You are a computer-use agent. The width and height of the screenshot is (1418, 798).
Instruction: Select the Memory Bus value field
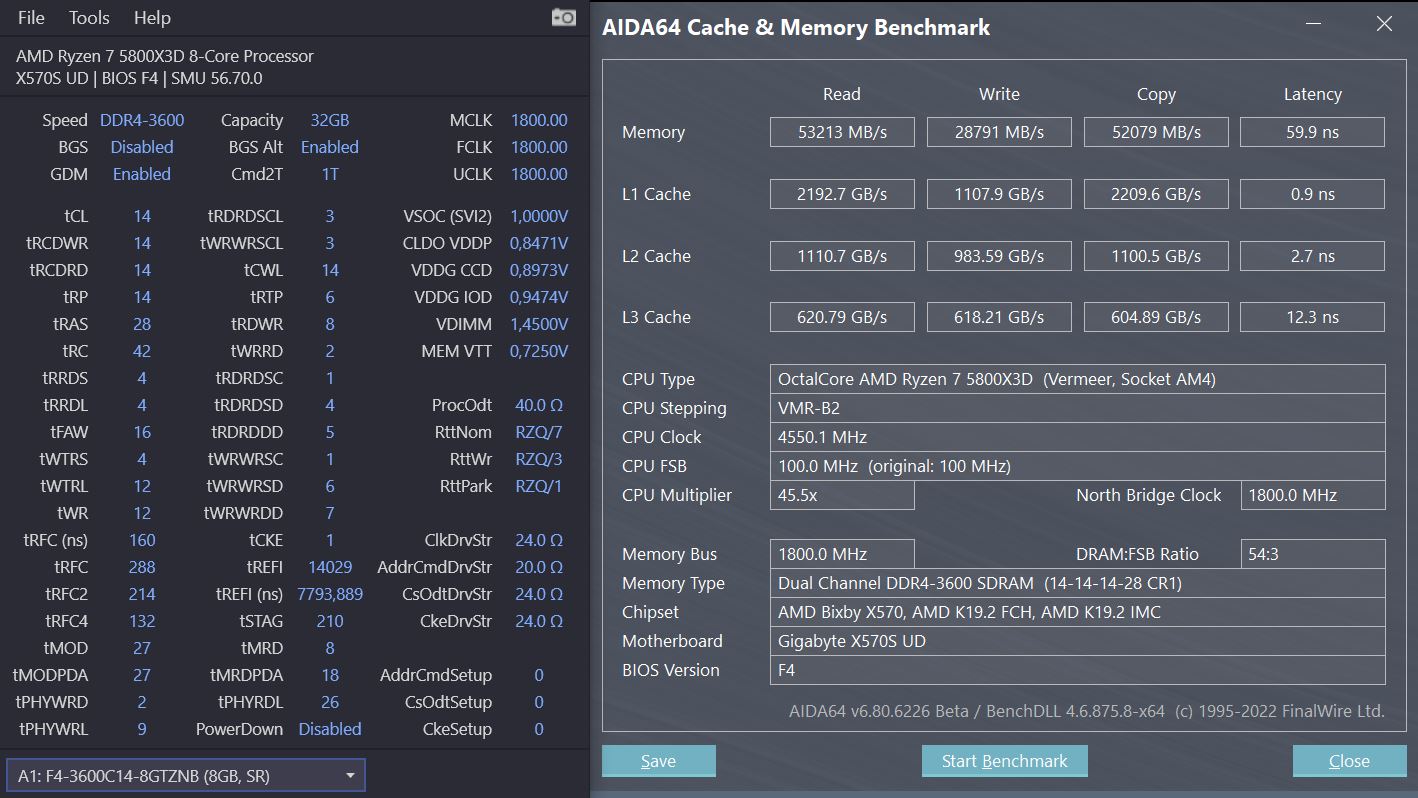pos(842,554)
